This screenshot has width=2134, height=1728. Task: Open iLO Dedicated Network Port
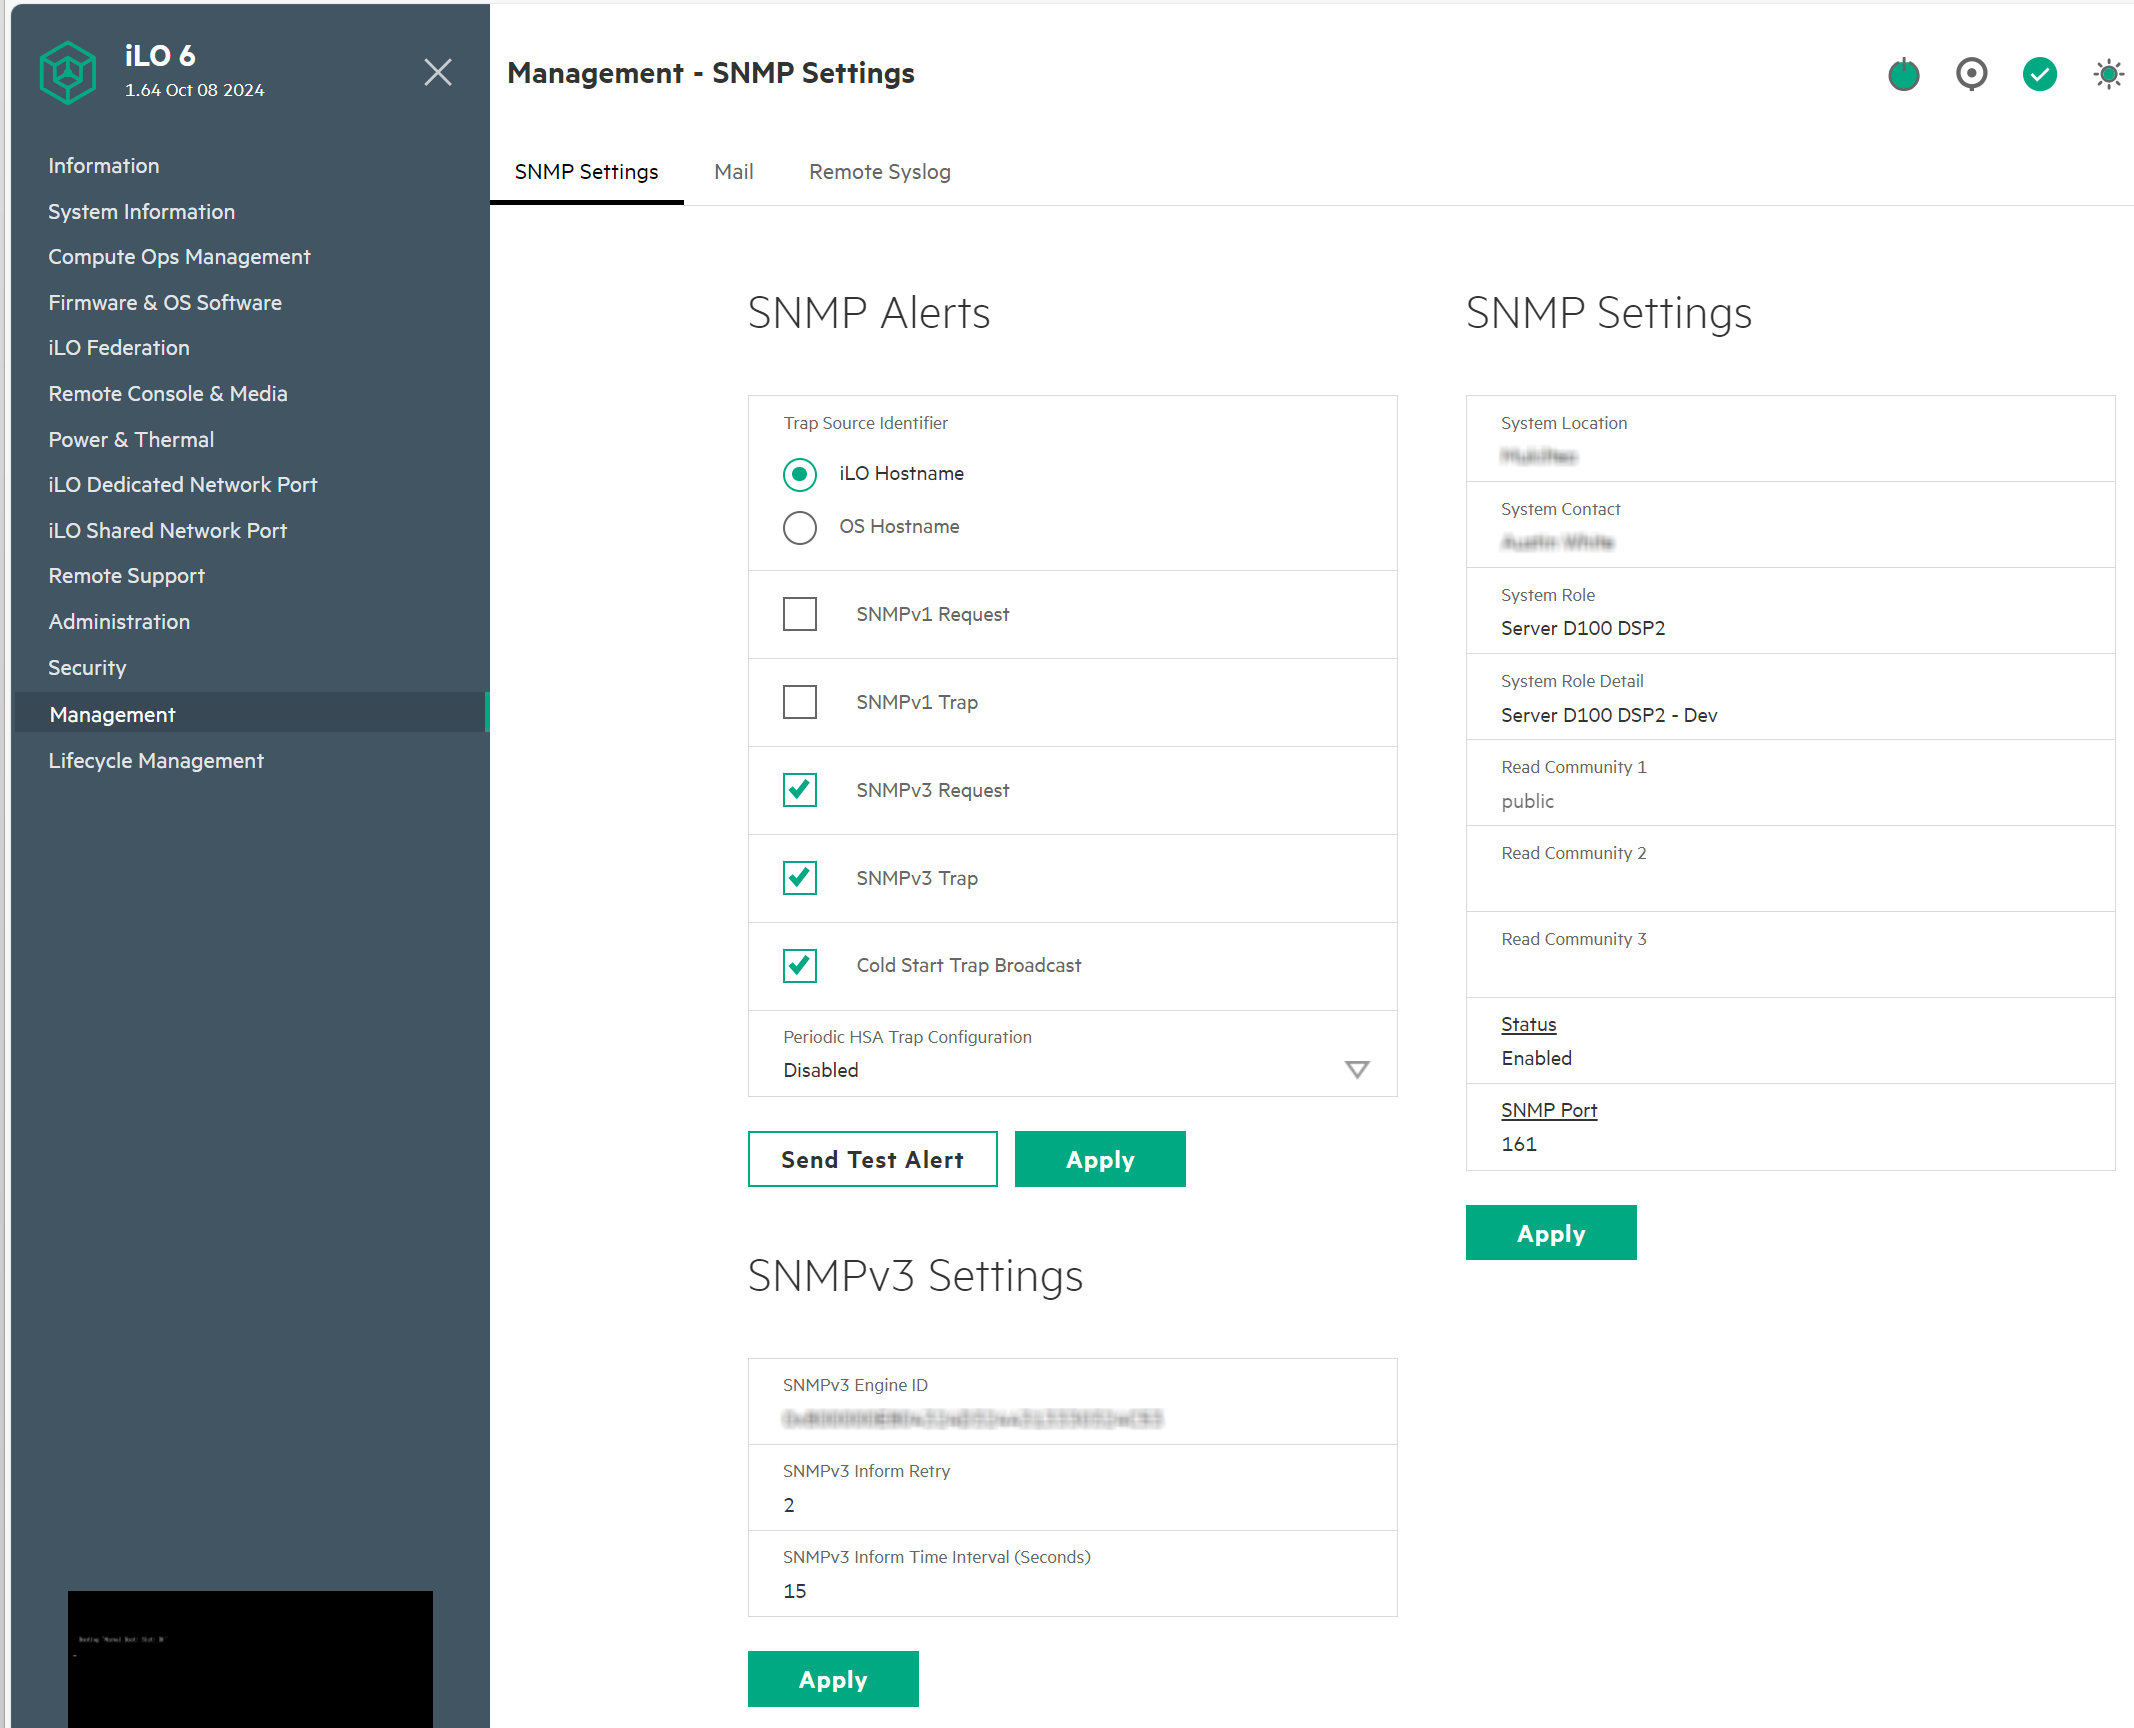tap(183, 485)
